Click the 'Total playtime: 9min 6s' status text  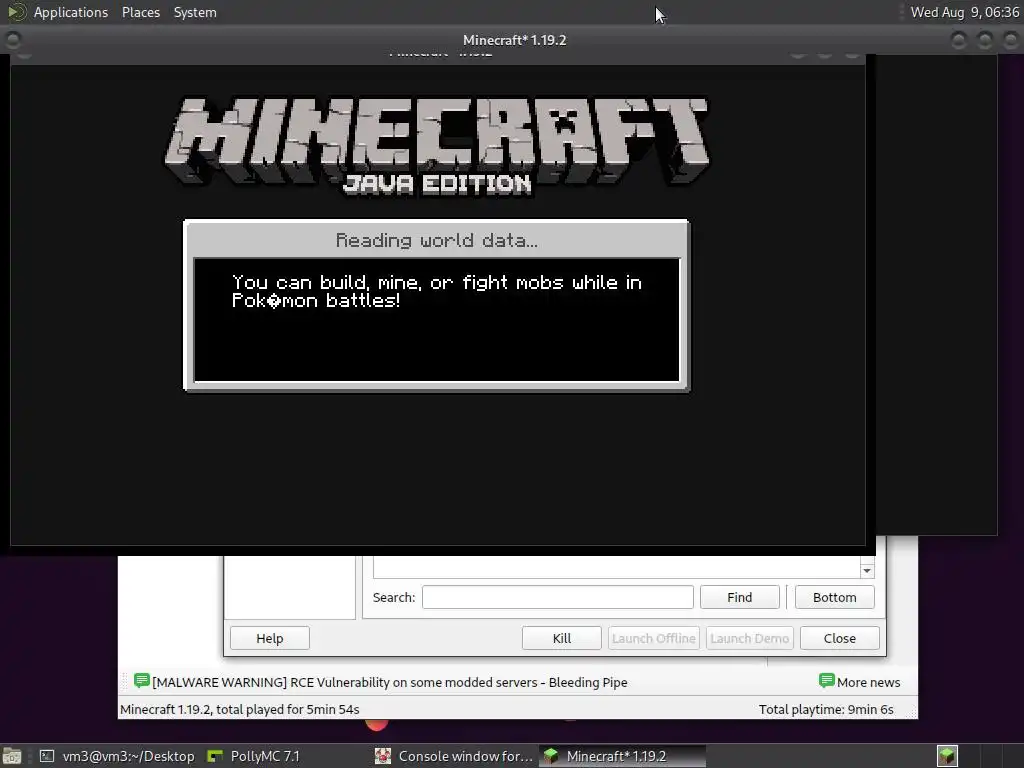826,709
